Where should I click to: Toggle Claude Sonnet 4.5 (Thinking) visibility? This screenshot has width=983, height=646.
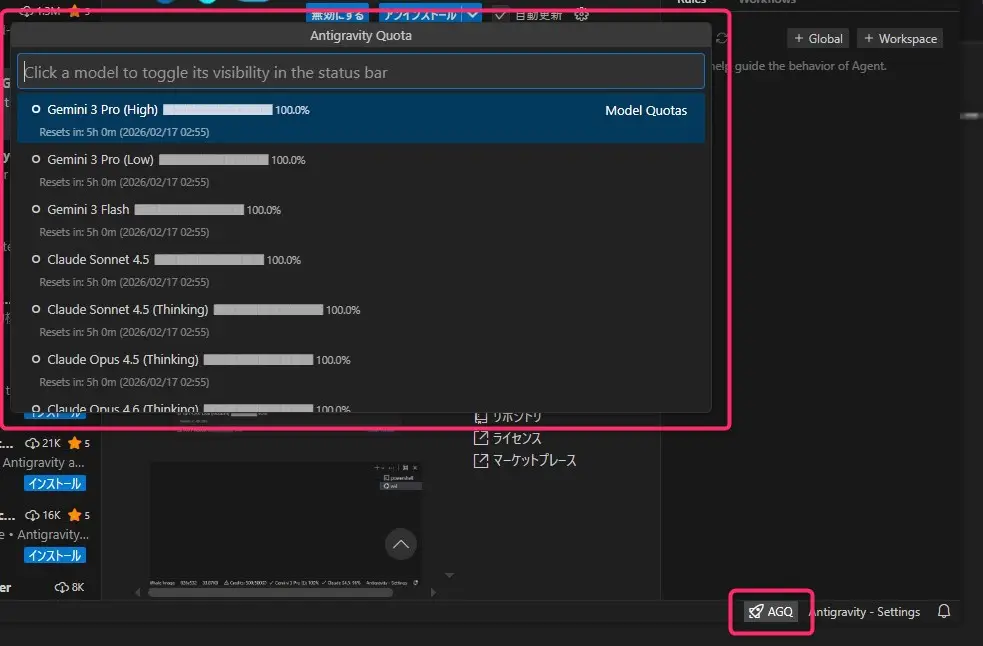[361, 320]
